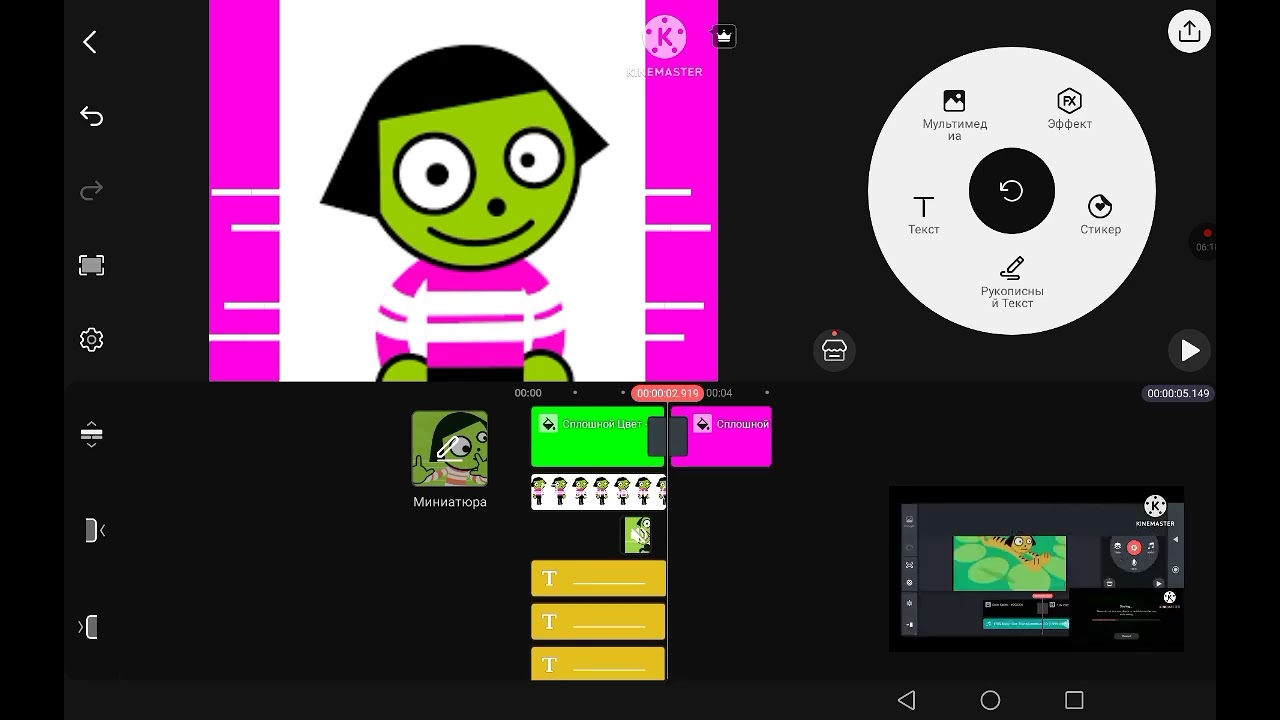Select the third yellow text layer
Screen dimensions: 1280x720
click(598, 663)
